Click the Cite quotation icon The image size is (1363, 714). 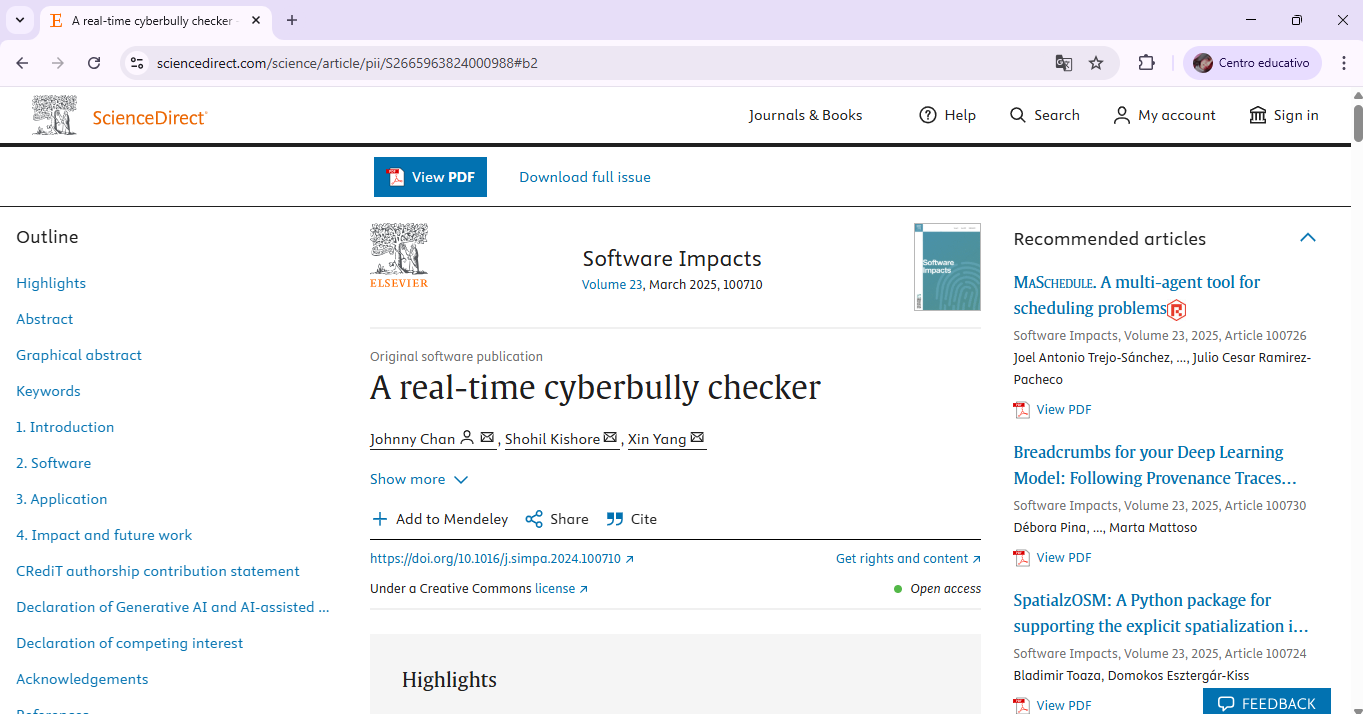point(614,519)
